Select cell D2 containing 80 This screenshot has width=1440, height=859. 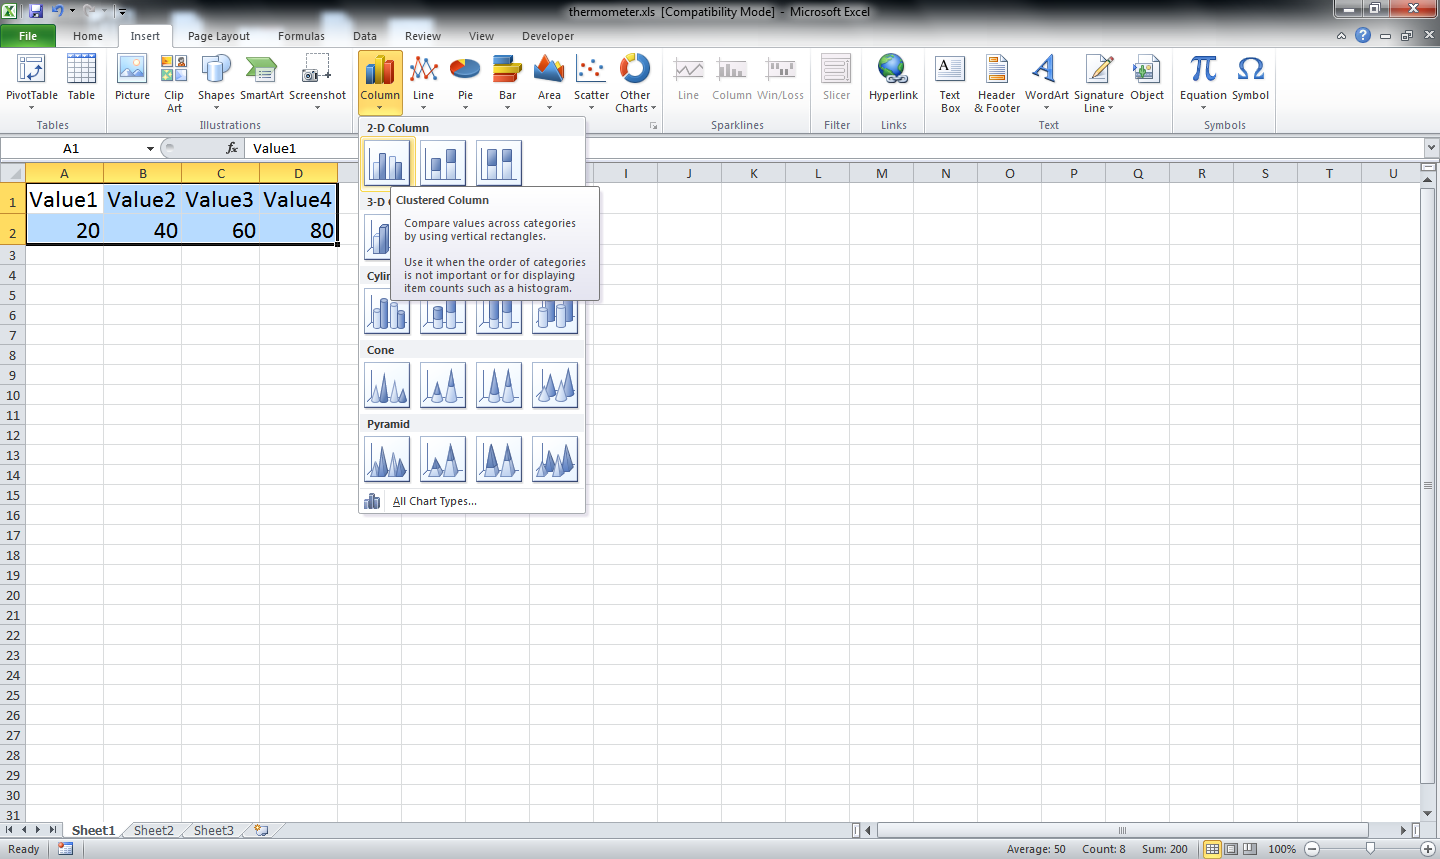(x=298, y=230)
